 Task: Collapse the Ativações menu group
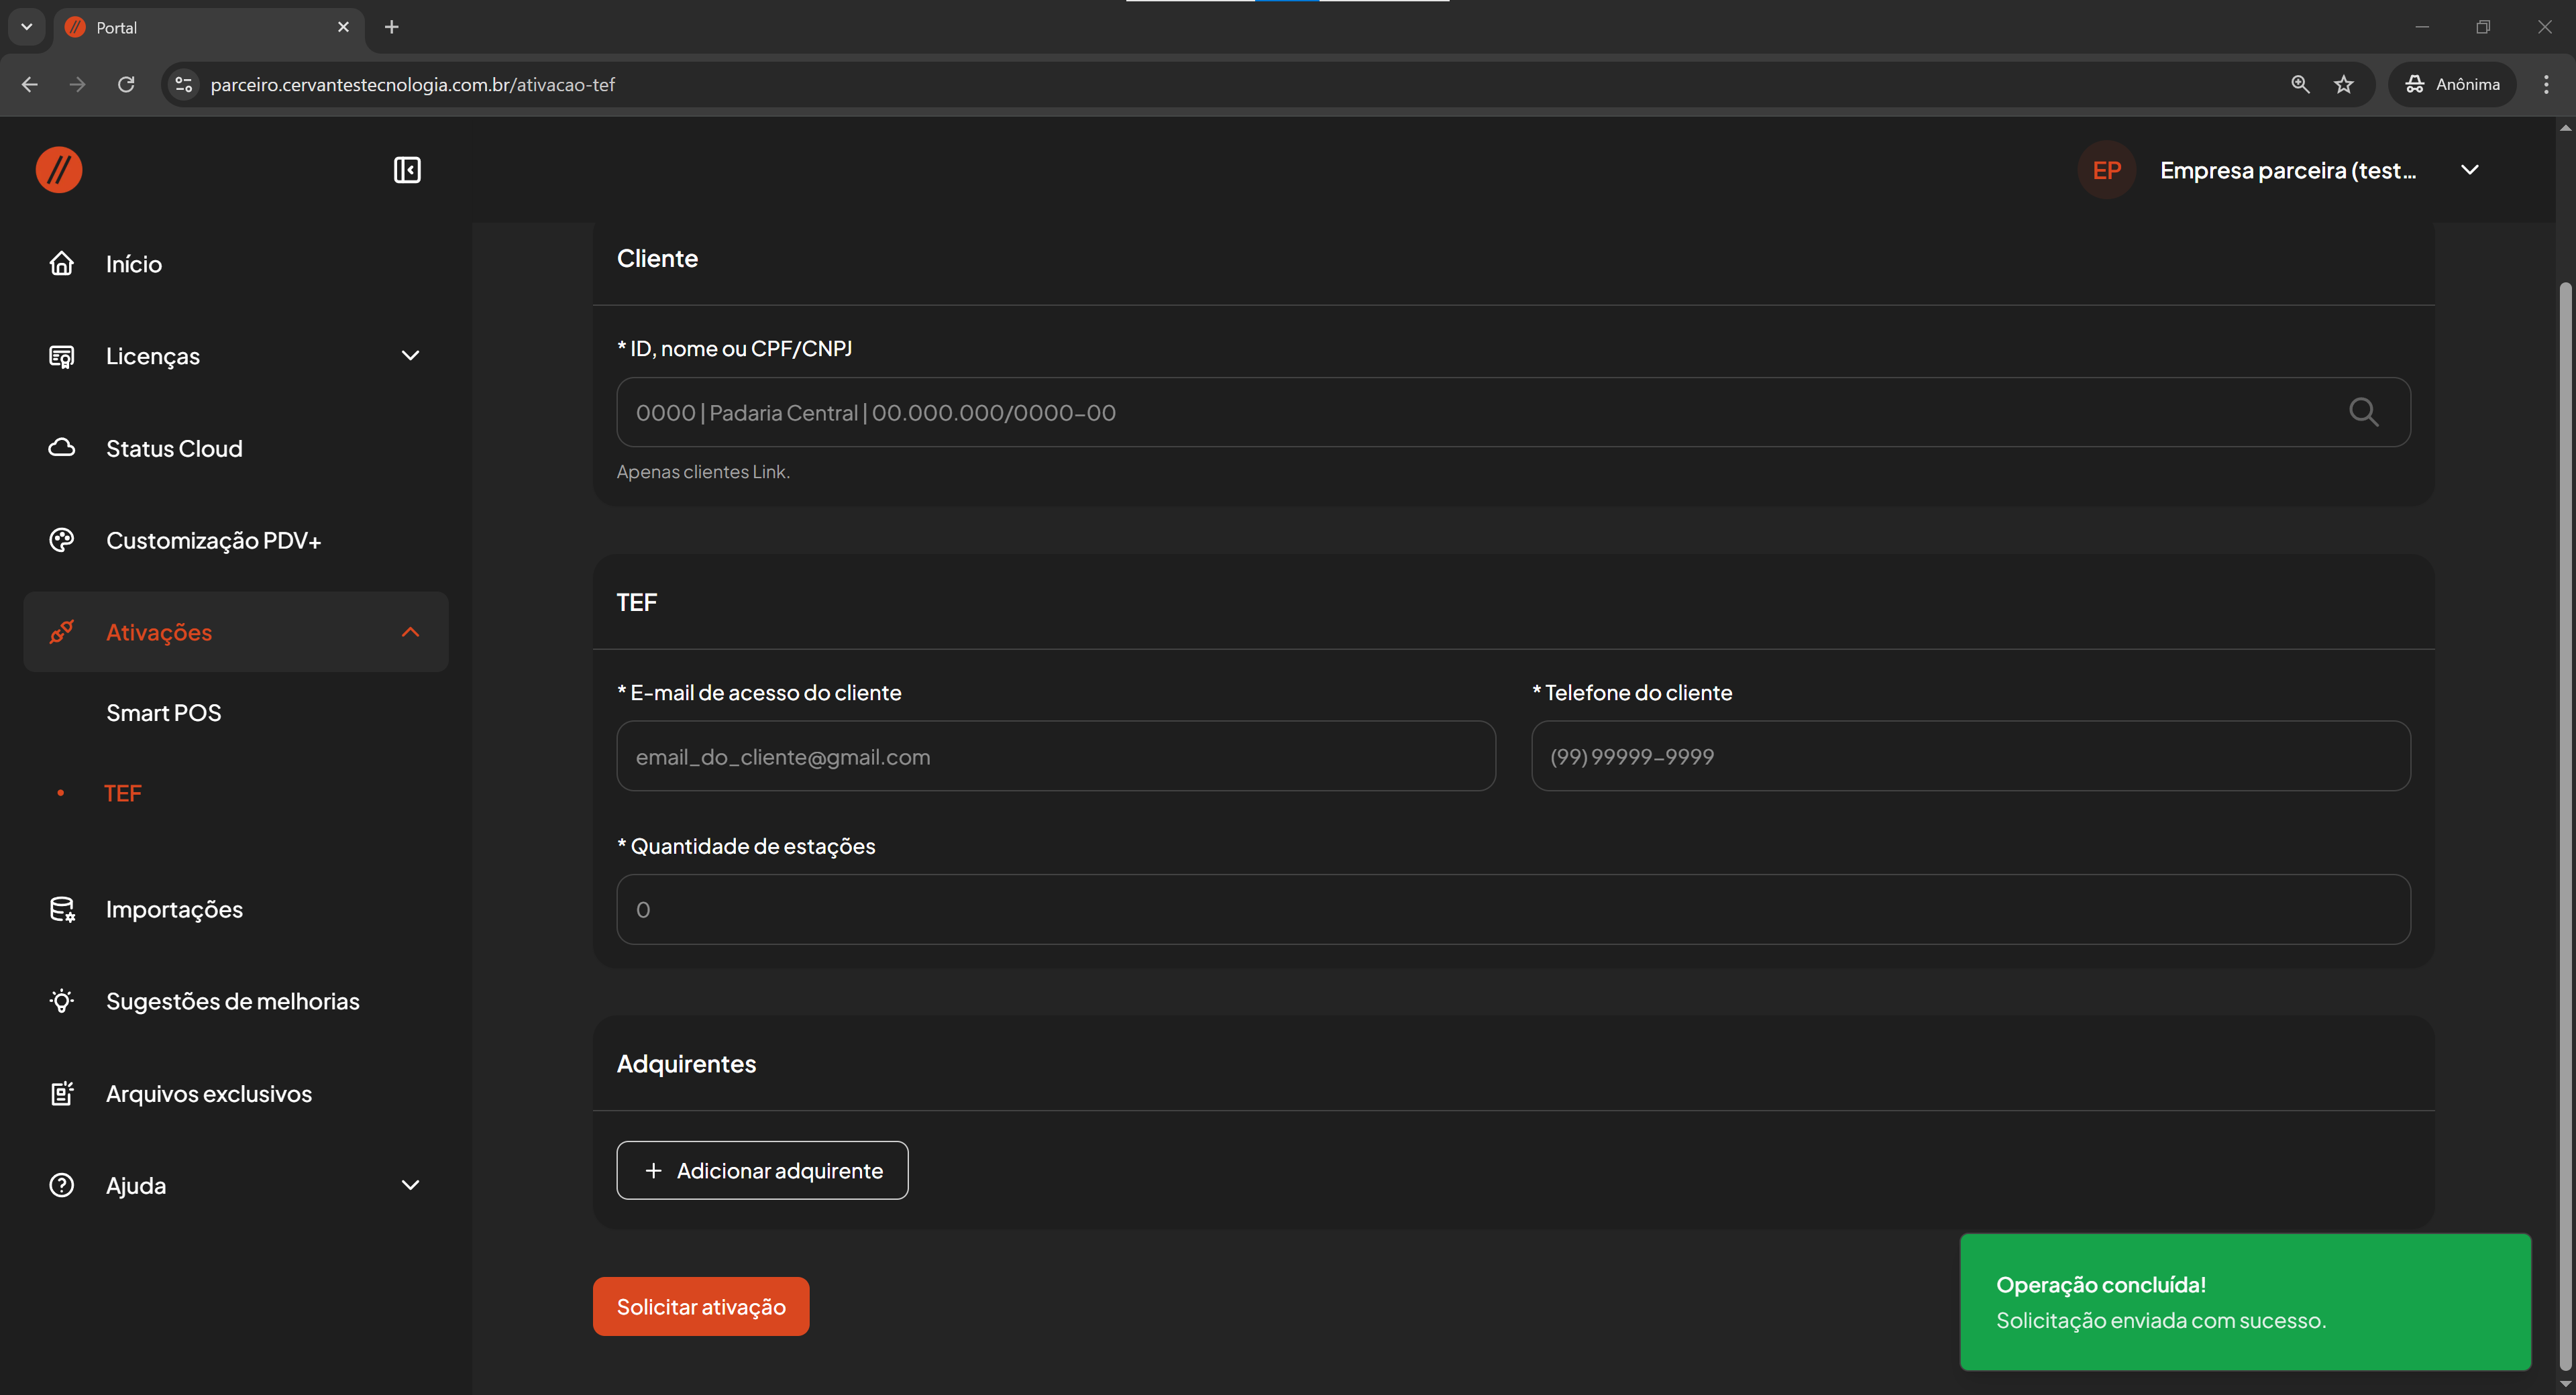pyautogui.click(x=410, y=632)
